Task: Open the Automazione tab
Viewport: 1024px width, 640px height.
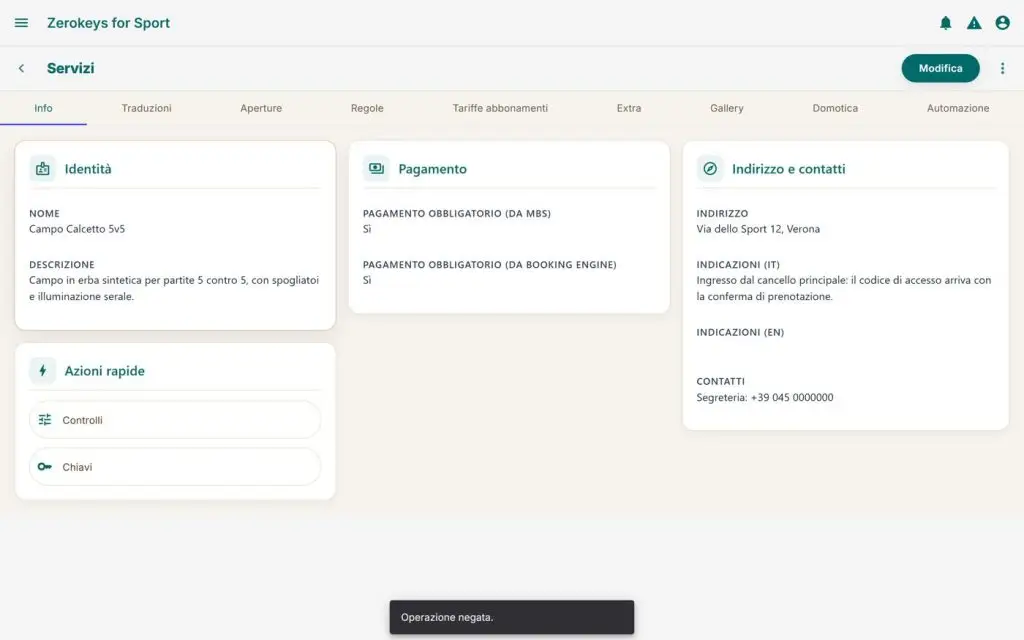Action: pyautogui.click(x=958, y=108)
